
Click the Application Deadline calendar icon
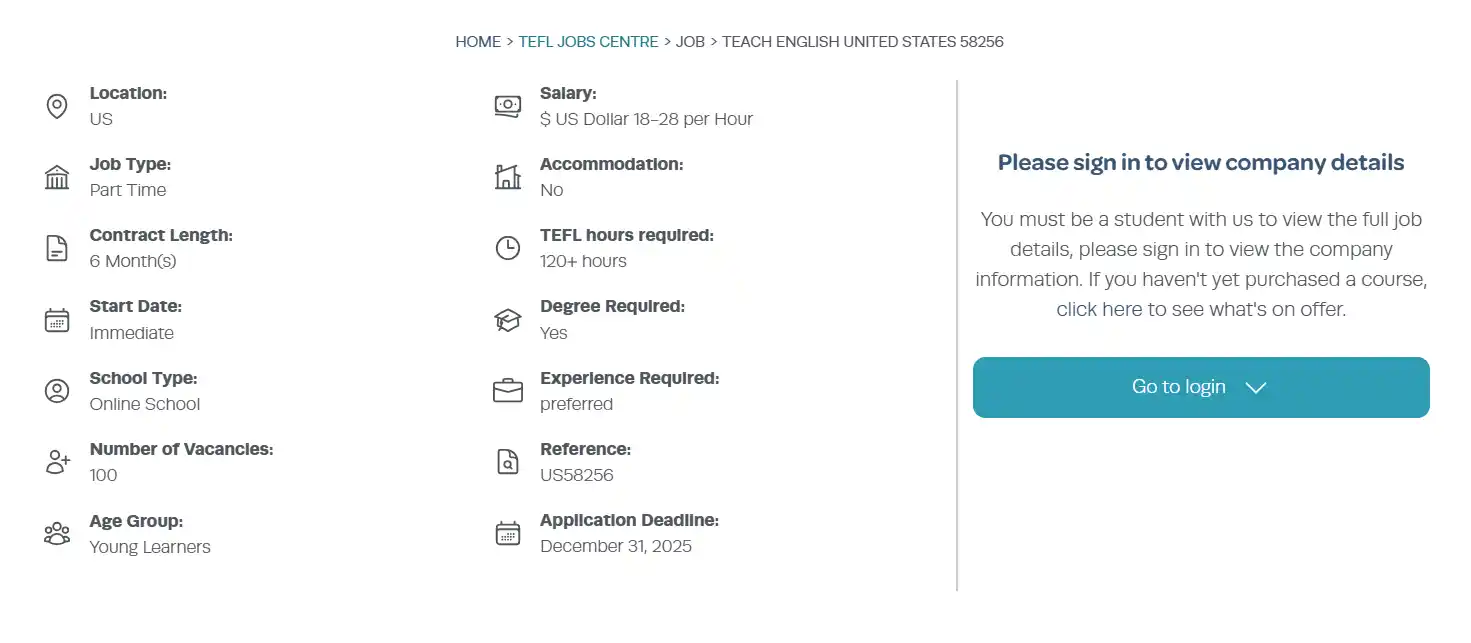click(508, 533)
